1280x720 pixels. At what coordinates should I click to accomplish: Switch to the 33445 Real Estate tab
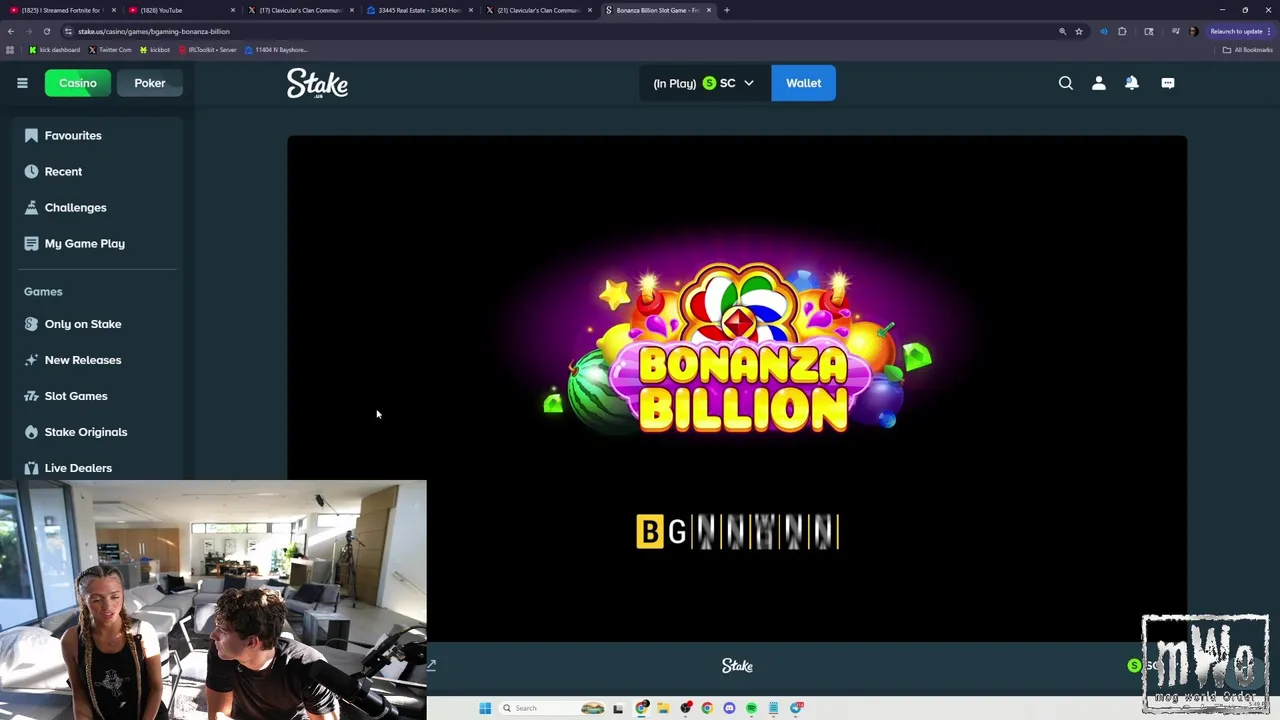(x=418, y=10)
